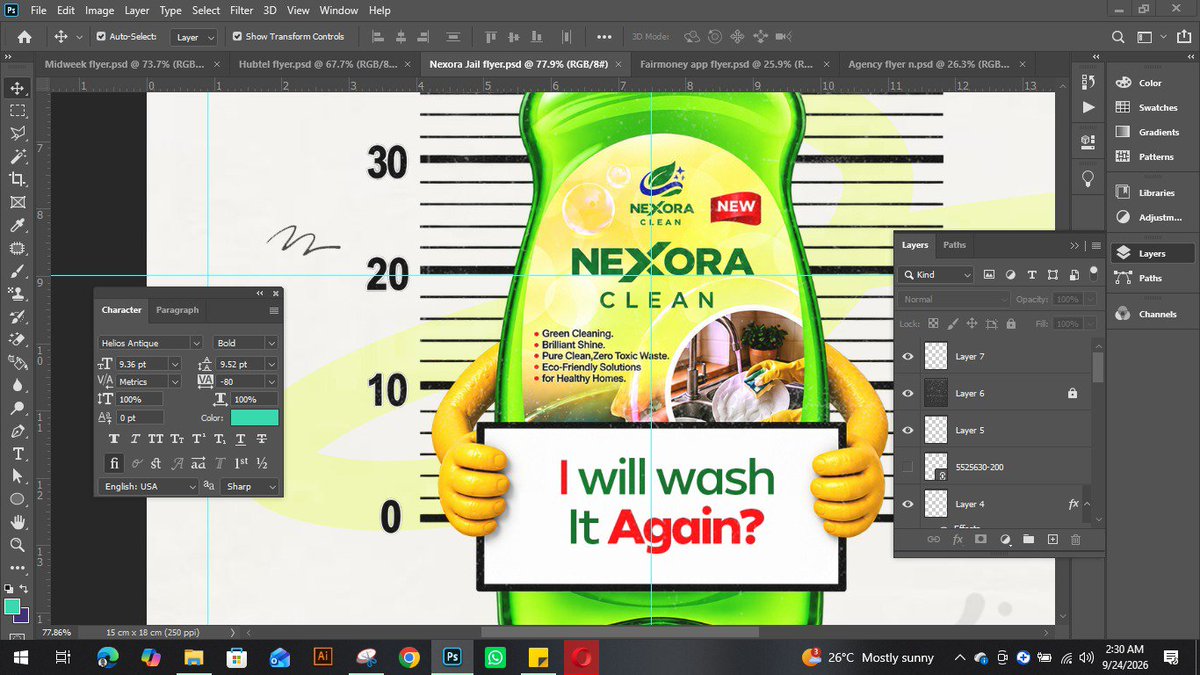Select the Path Selection arrow tool
The height and width of the screenshot is (675, 1200).
[17, 477]
